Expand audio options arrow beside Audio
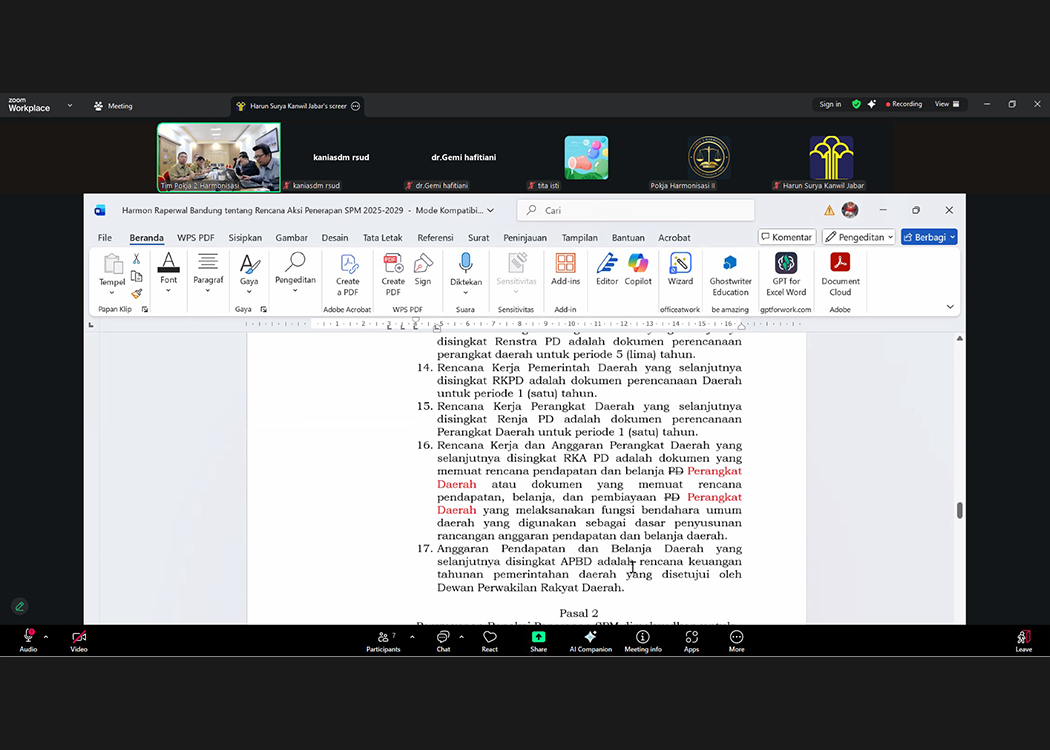This screenshot has height=750, width=1050. tap(46, 636)
